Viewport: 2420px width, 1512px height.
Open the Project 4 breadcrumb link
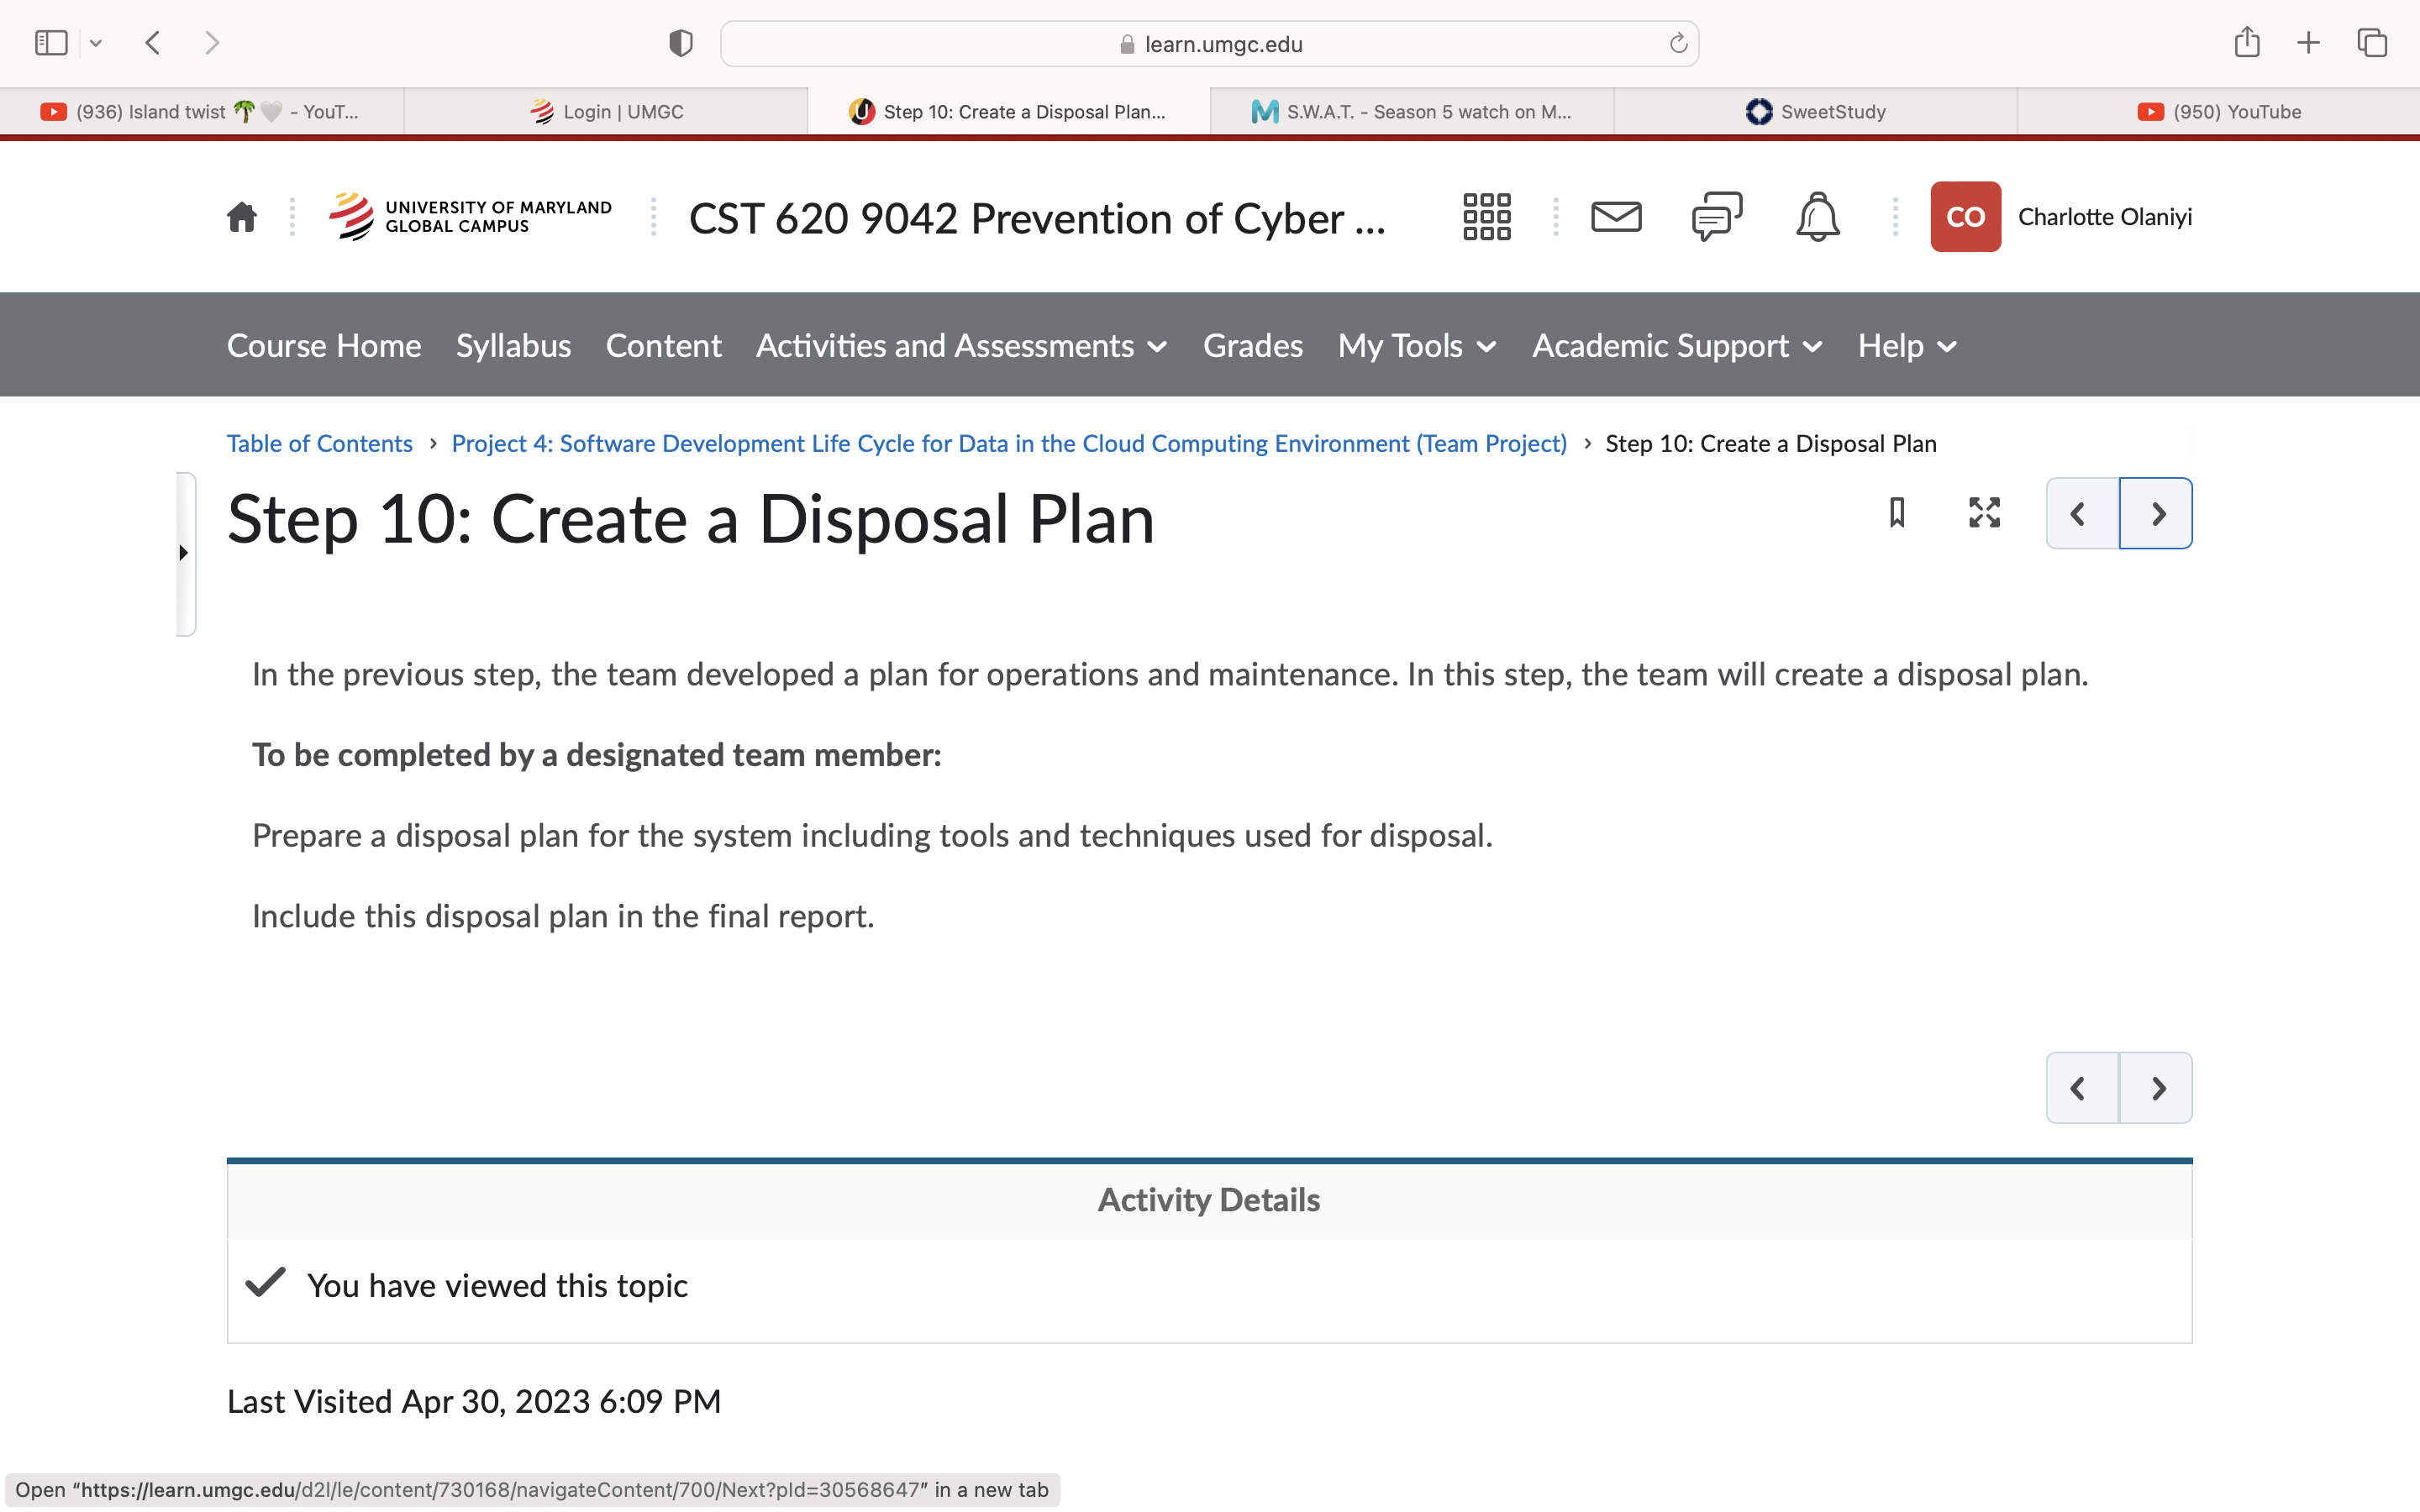click(1009, 443)
